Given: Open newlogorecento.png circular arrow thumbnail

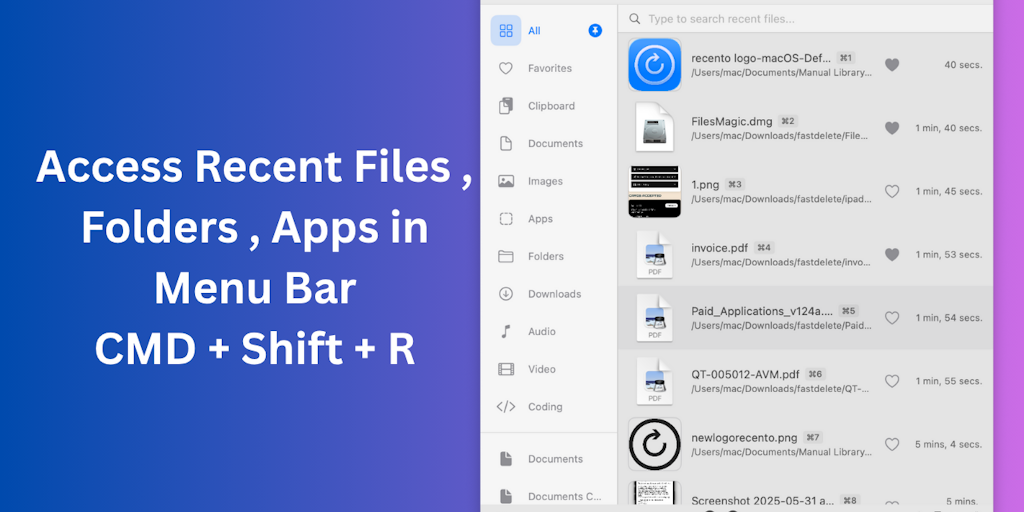Looking at the screenshot, I should tap(654, 444).
